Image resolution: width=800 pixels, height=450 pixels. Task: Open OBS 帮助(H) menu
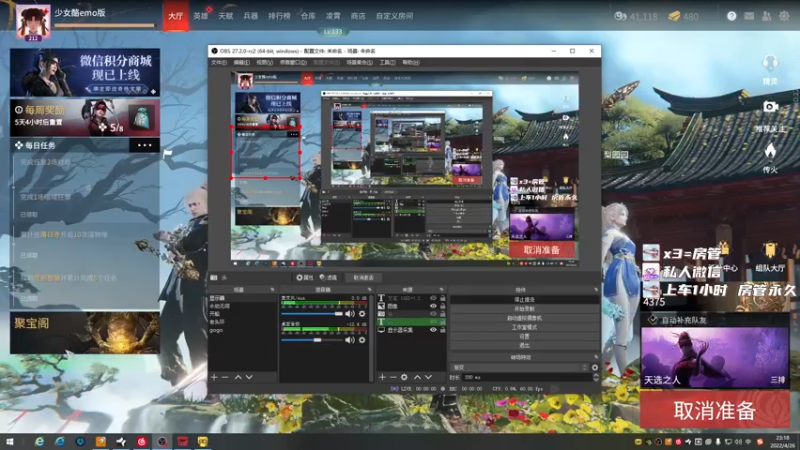click(411, 63)
